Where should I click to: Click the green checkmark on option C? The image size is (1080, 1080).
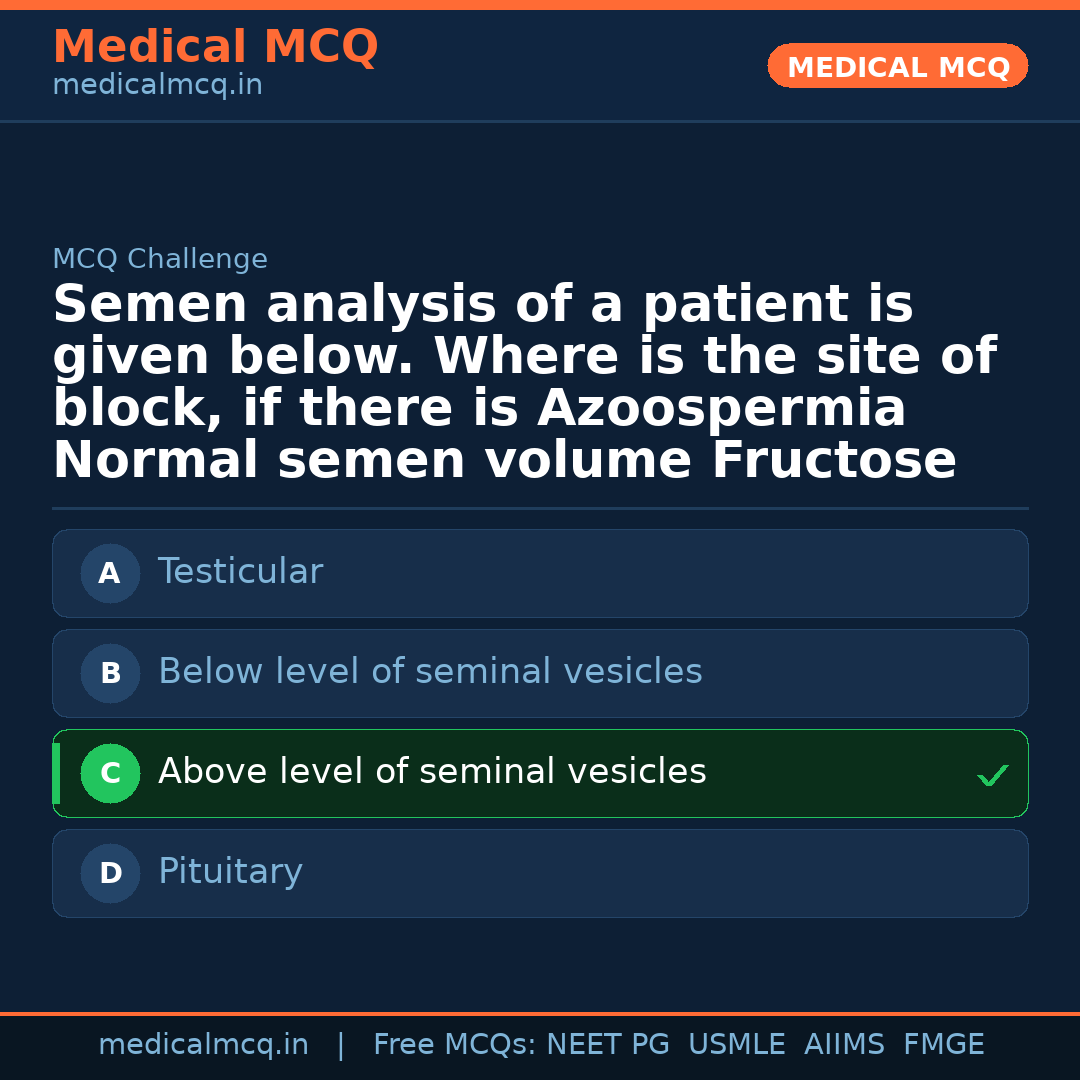(992, 775)
